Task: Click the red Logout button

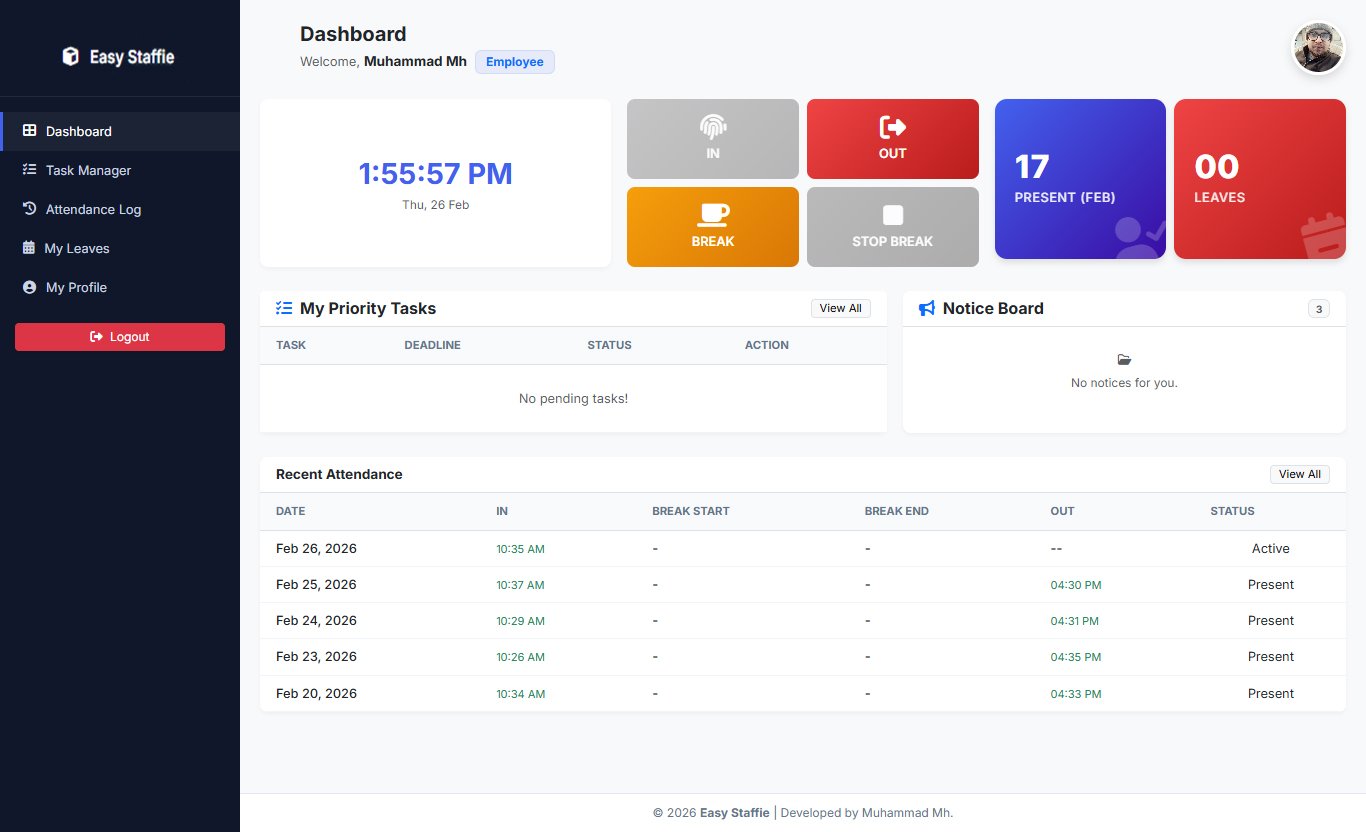Action: coord(120,337)
